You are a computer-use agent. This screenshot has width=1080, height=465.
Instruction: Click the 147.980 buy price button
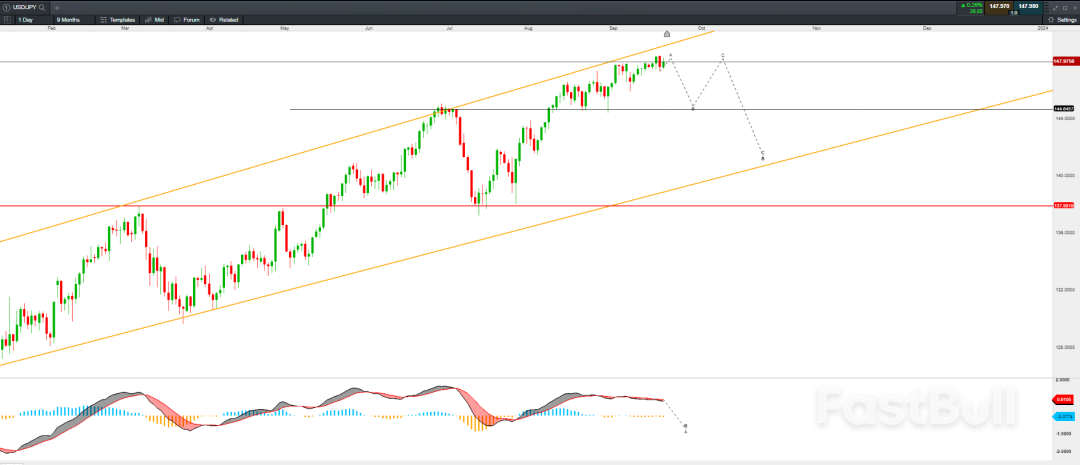[1027, 6]
